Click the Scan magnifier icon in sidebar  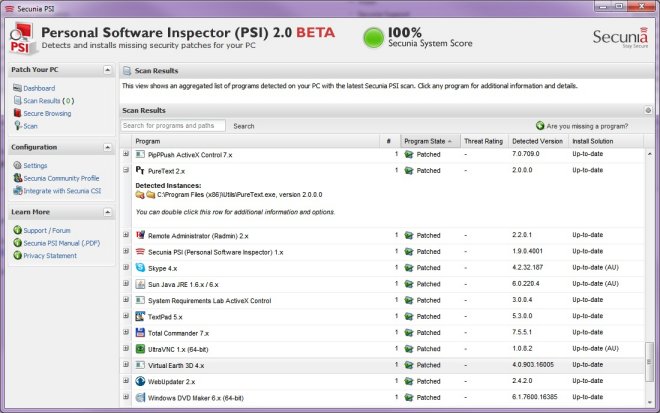click(16, 126)
